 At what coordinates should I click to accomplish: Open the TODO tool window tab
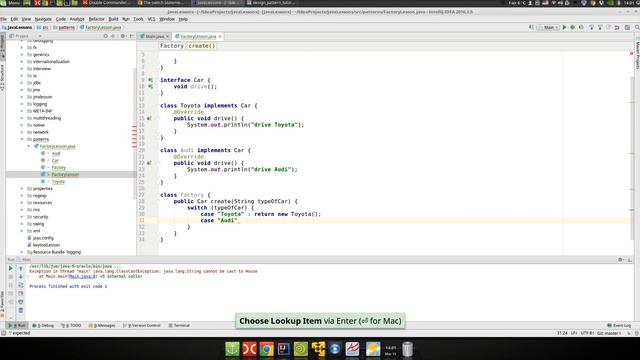pyautogui.click(x=71, y=325)
